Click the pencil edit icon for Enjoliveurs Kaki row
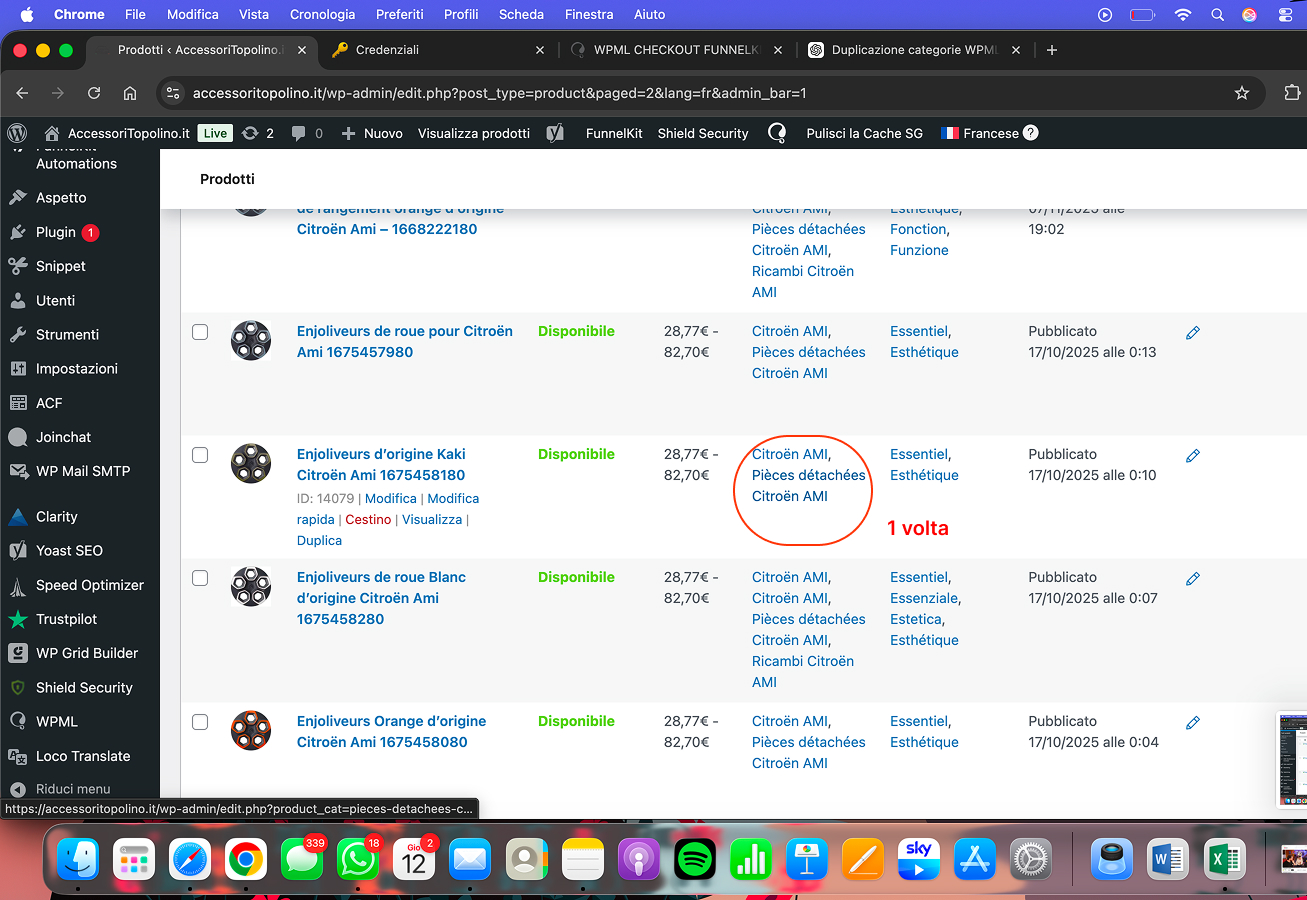Screen dimensions: 1307x900 (1192, 456)
